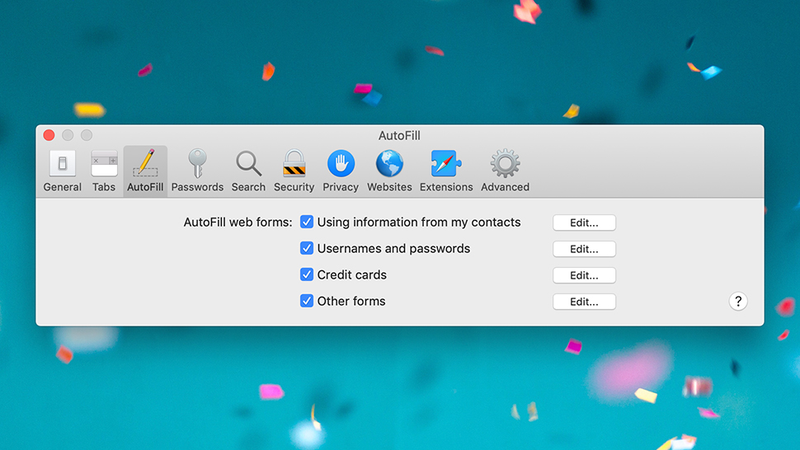Uncheck Other forms checkbox
Viewport: 800px width, 450px height.
click(x=307, y=301)
